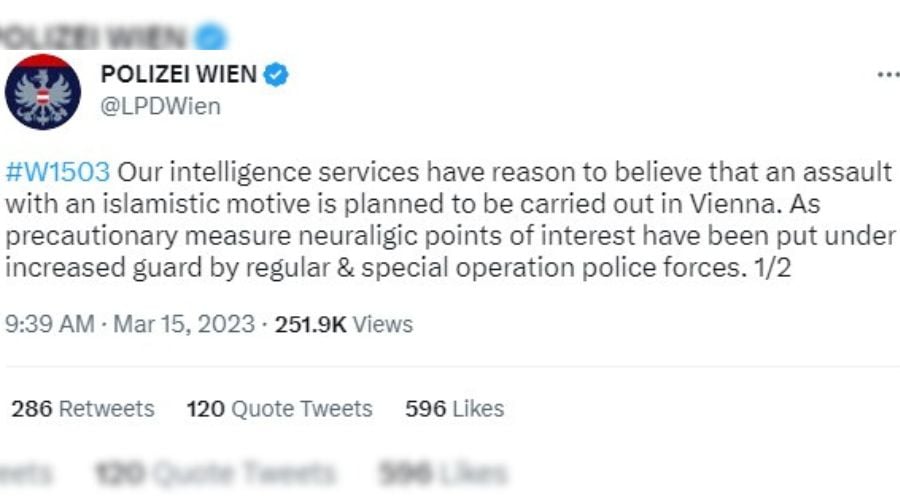The height and width of the screenshot is (500, 900).
Task: Click the POLIZEI WIEN display name
Action: click(x=179, y=74)
